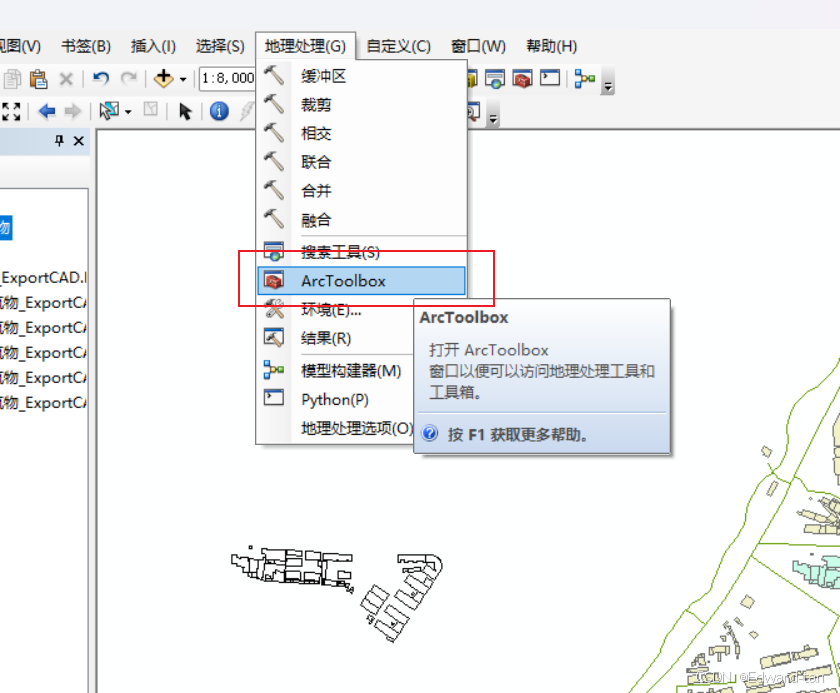Click the Full Extent toolbar icon
Viewport: 840px width, 693px height.
[x=12, y=110]
